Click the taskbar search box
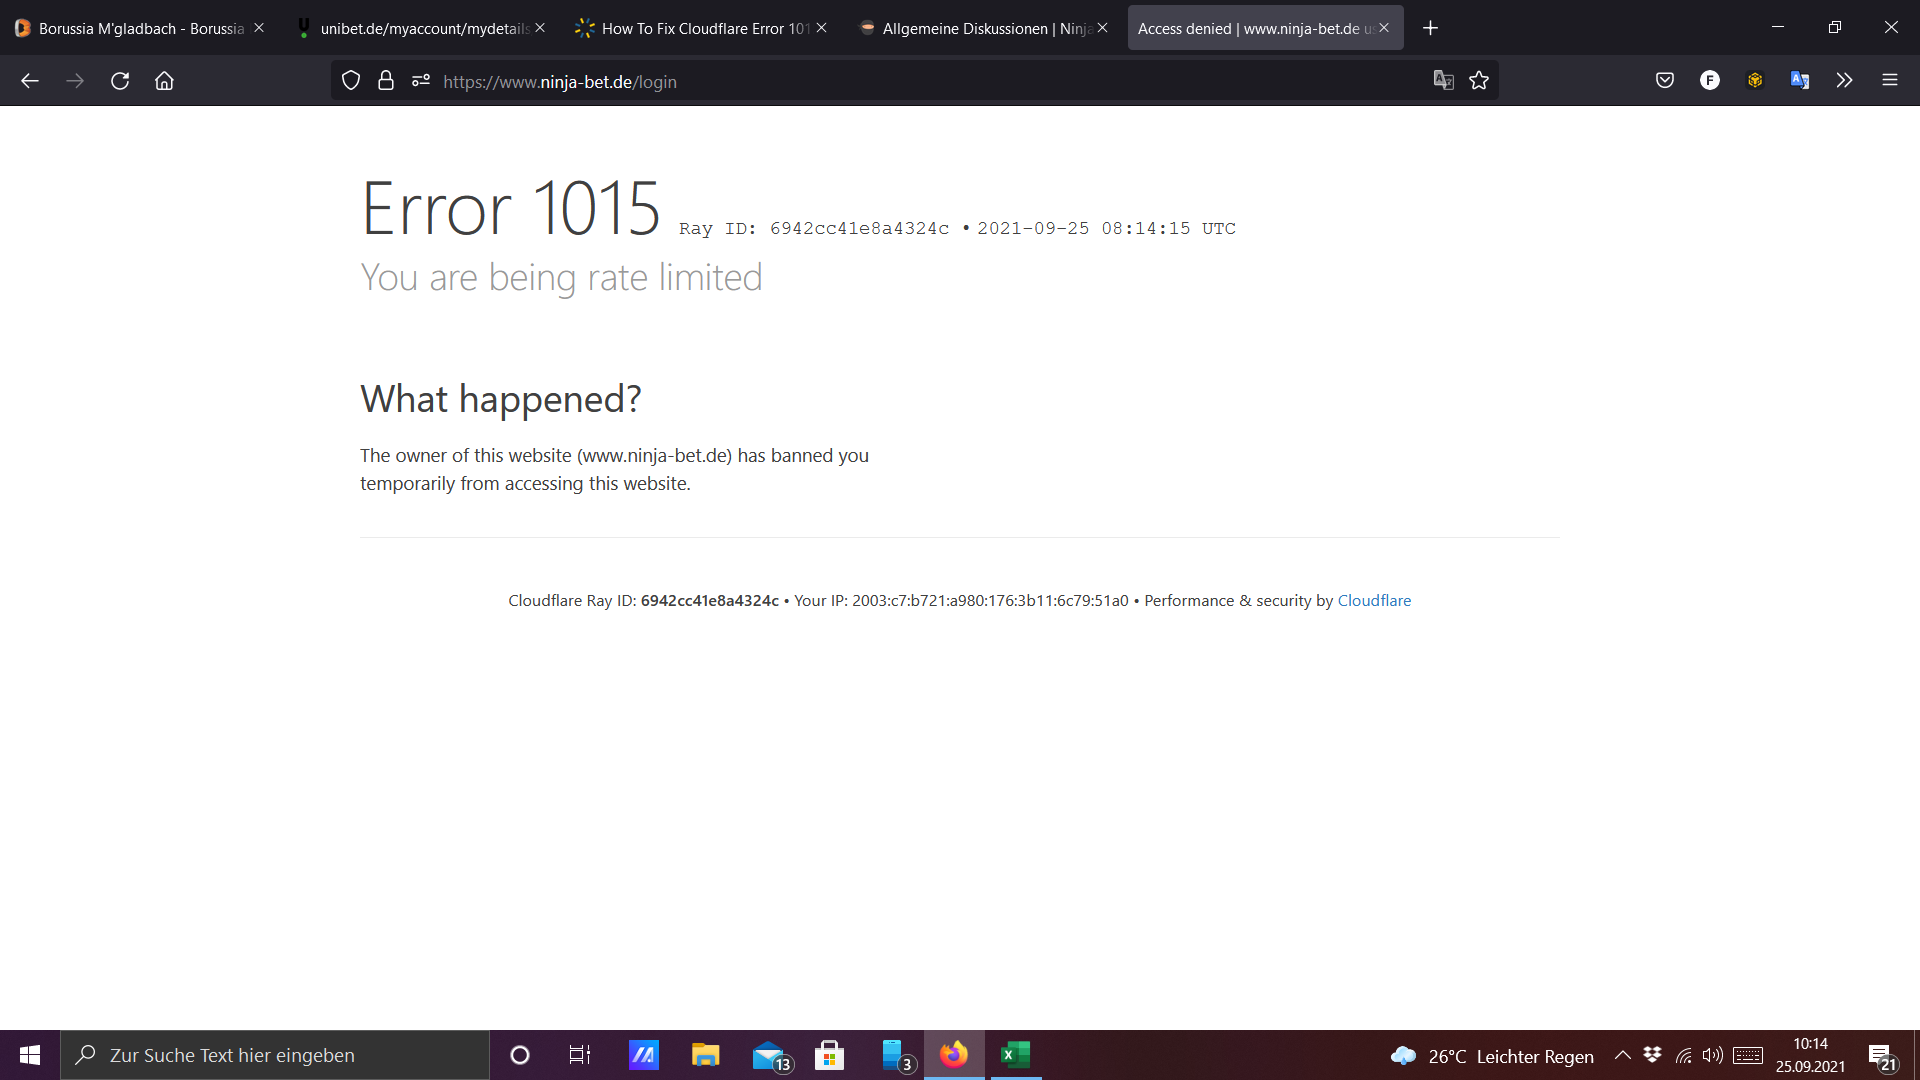Image resolution: width=1920 pixels, height=1080 pixels. click(x=275, y=1055)
